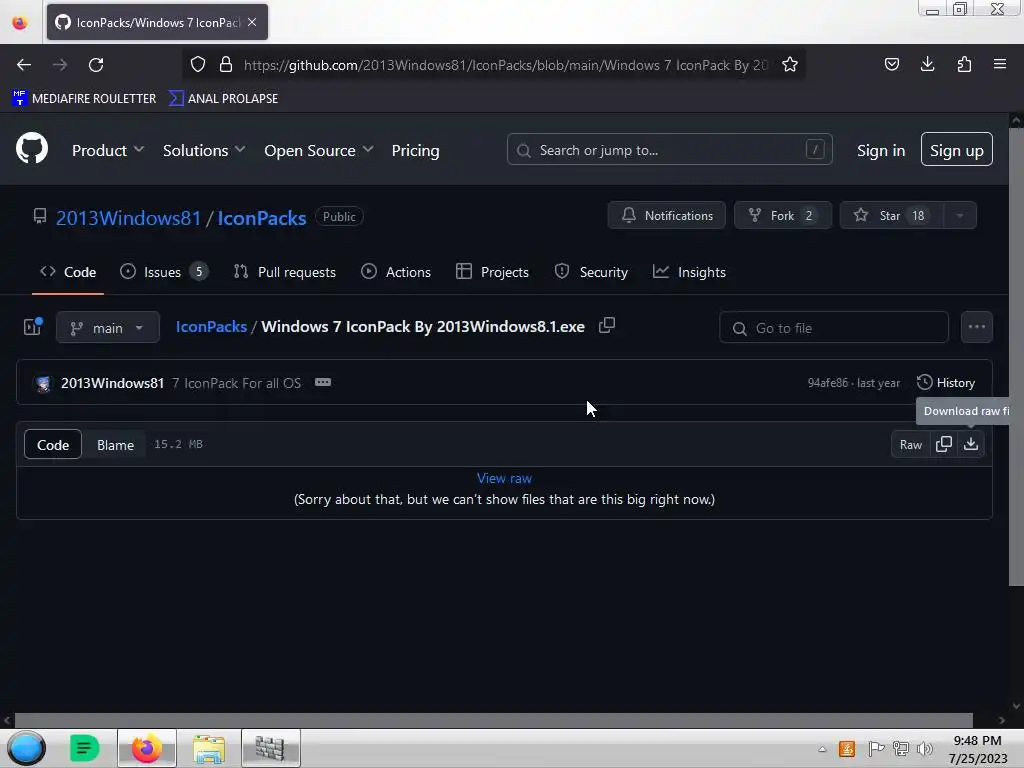The image size is (1024, 768).
Task: View file History link
Action: pyautogui.click(x=946, y=383)
